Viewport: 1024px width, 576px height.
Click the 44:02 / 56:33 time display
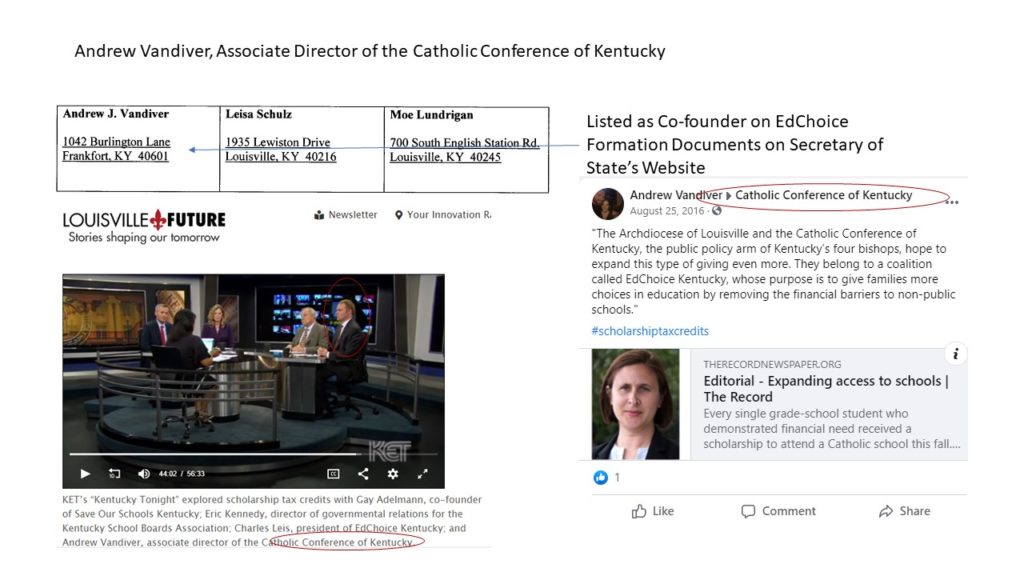click(182, 473)
